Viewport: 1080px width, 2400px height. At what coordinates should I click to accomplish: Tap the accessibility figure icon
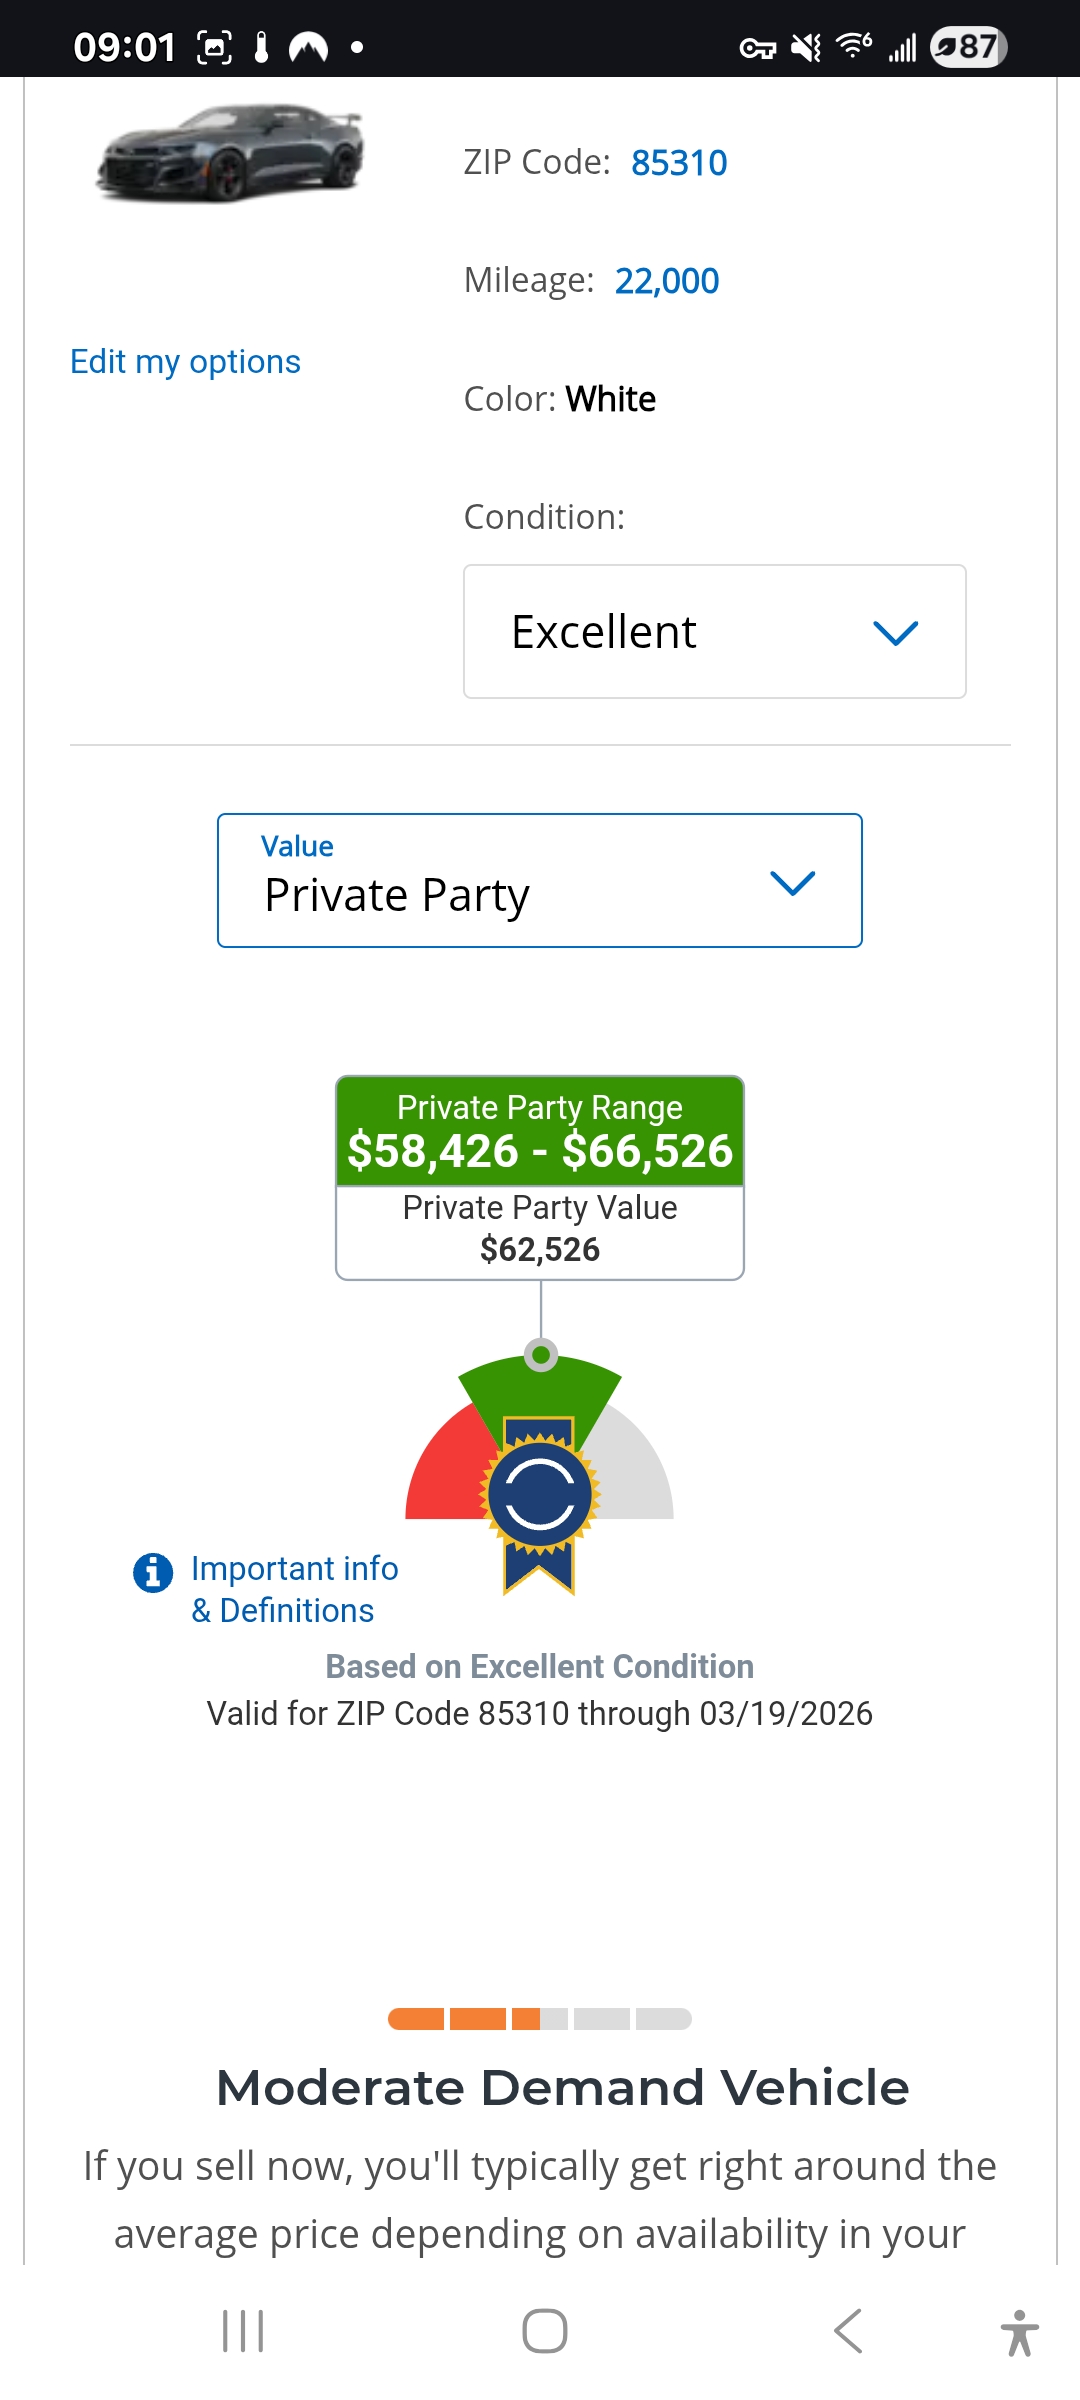point(1019,2332)
